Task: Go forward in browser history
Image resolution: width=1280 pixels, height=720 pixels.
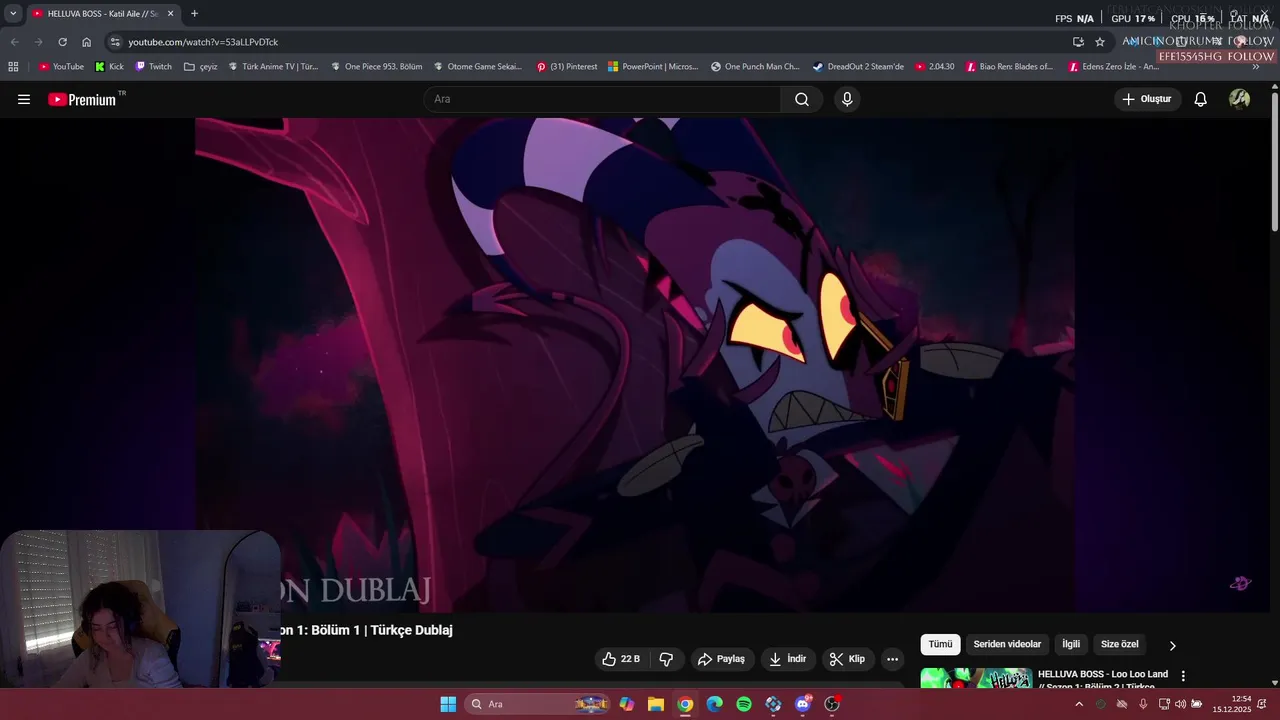Action: [x=38, y=42]
